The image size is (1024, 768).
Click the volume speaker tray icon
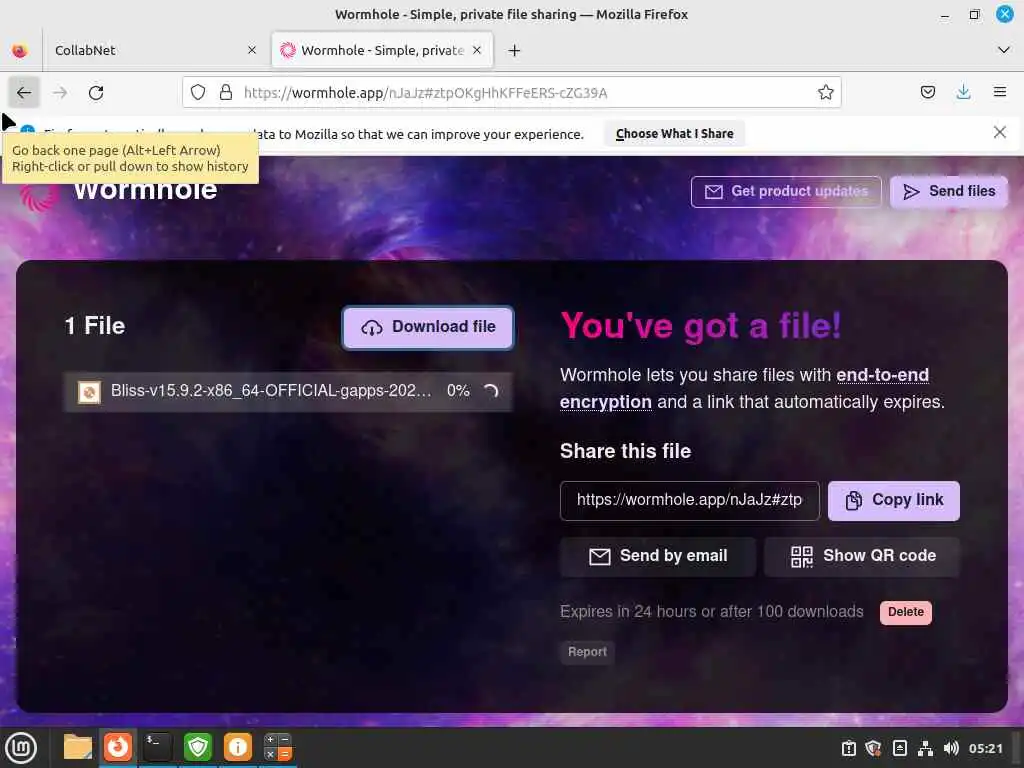951,748
